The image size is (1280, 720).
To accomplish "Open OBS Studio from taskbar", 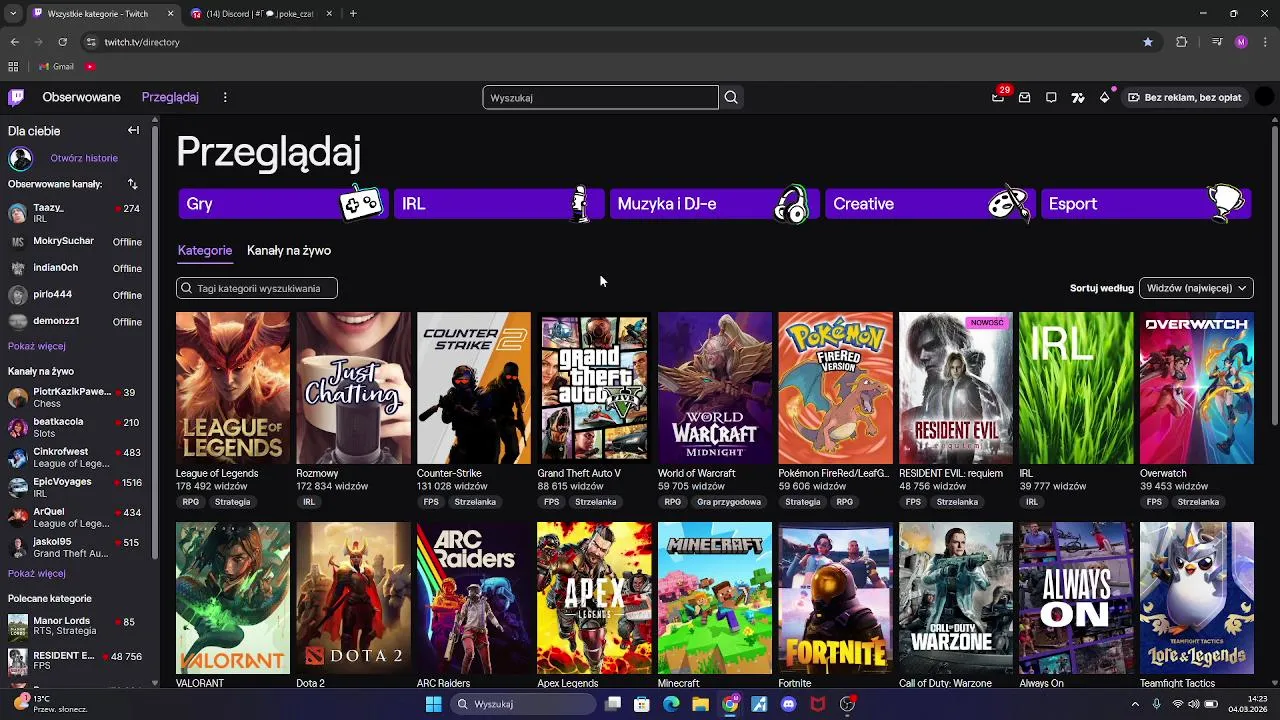I will coord(848,704).
